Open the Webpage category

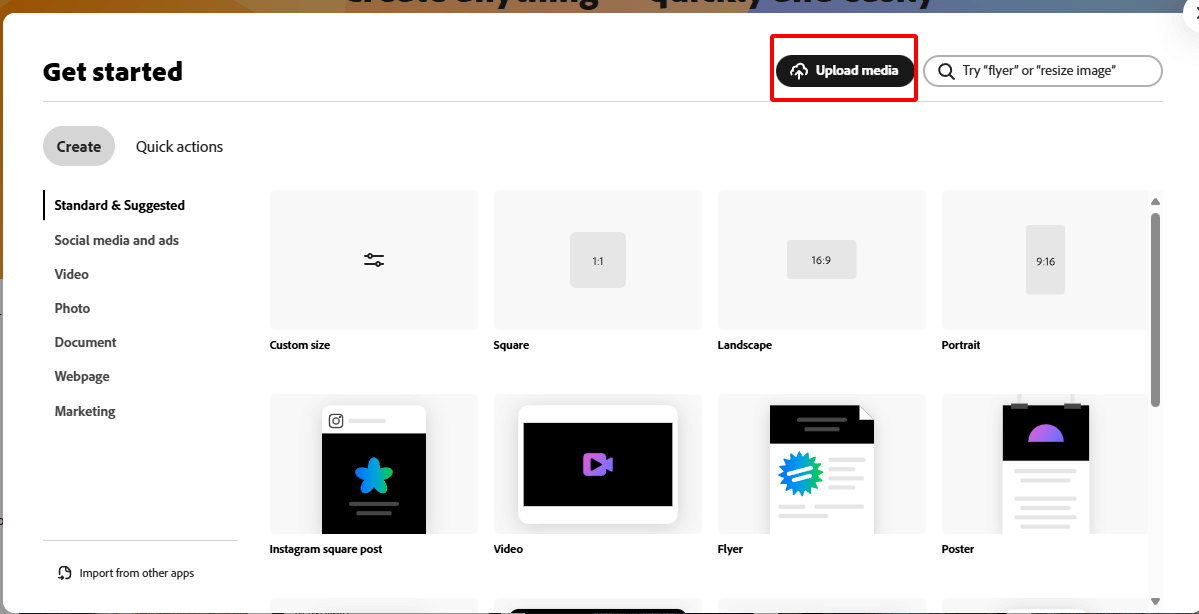tap(82, 376)
